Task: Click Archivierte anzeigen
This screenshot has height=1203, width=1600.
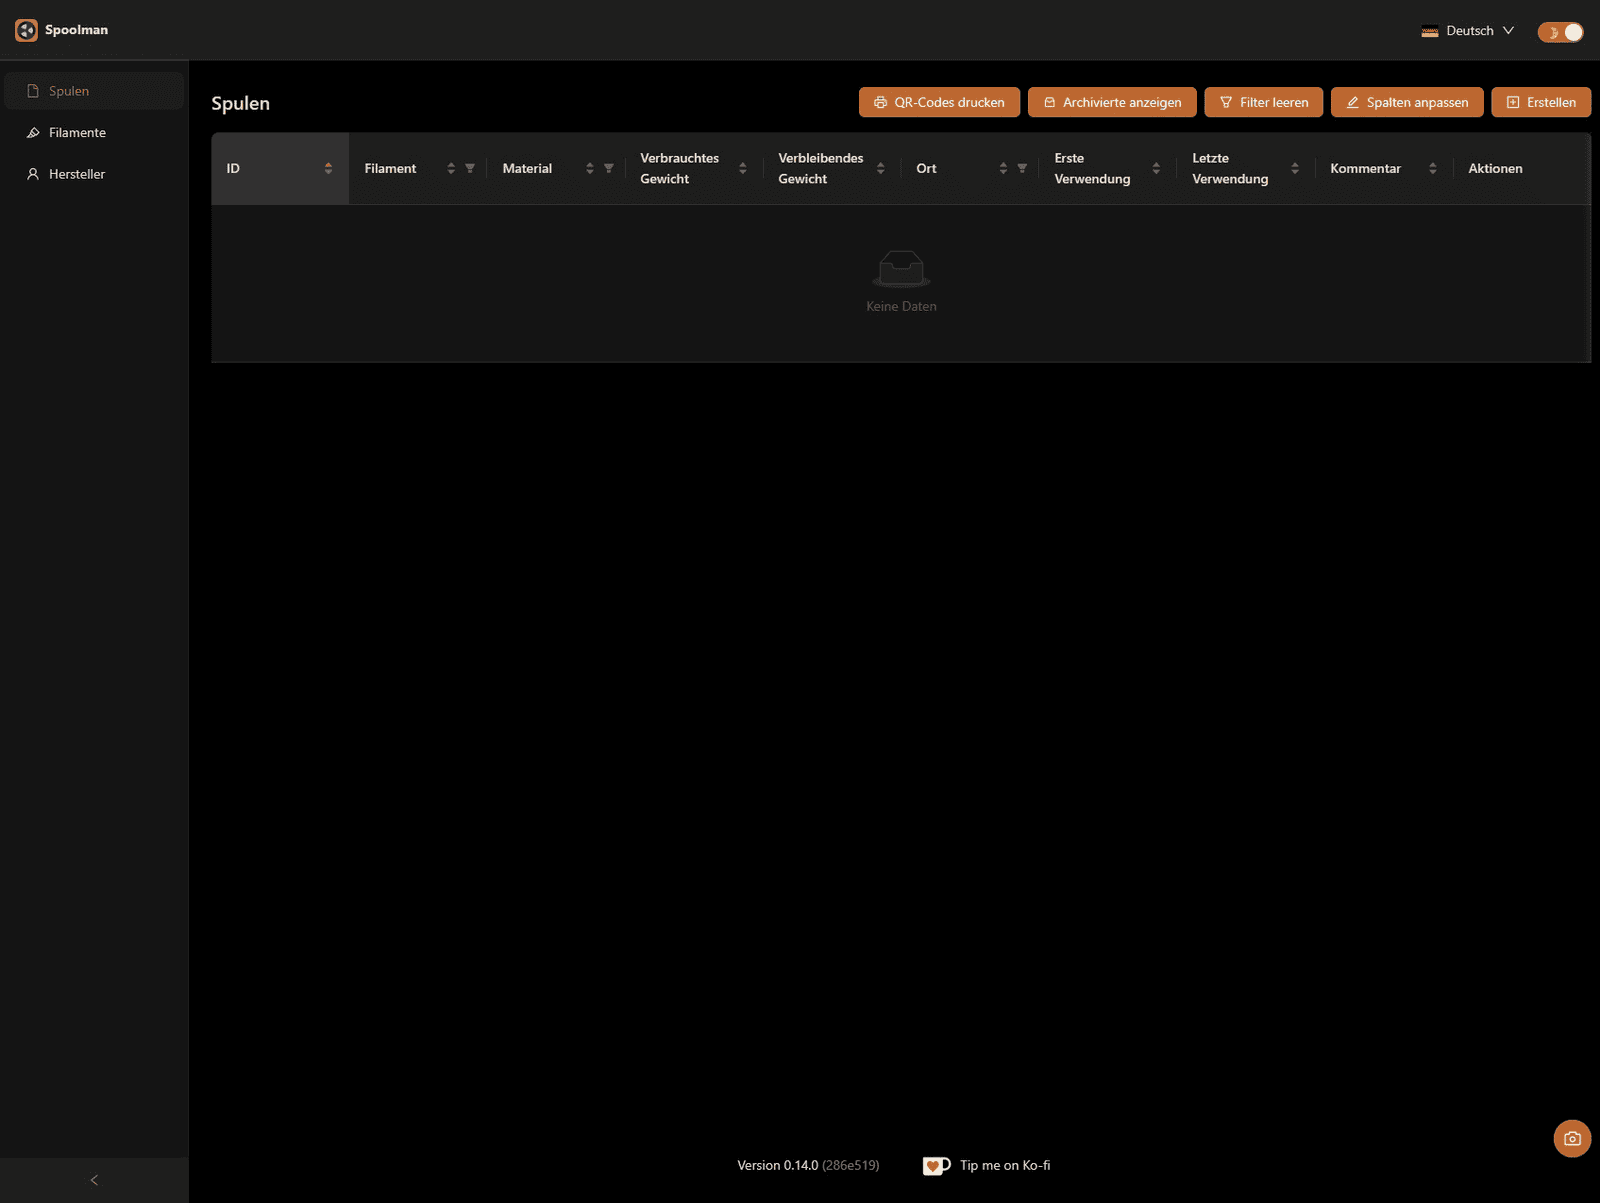Action: (1112, 102)
